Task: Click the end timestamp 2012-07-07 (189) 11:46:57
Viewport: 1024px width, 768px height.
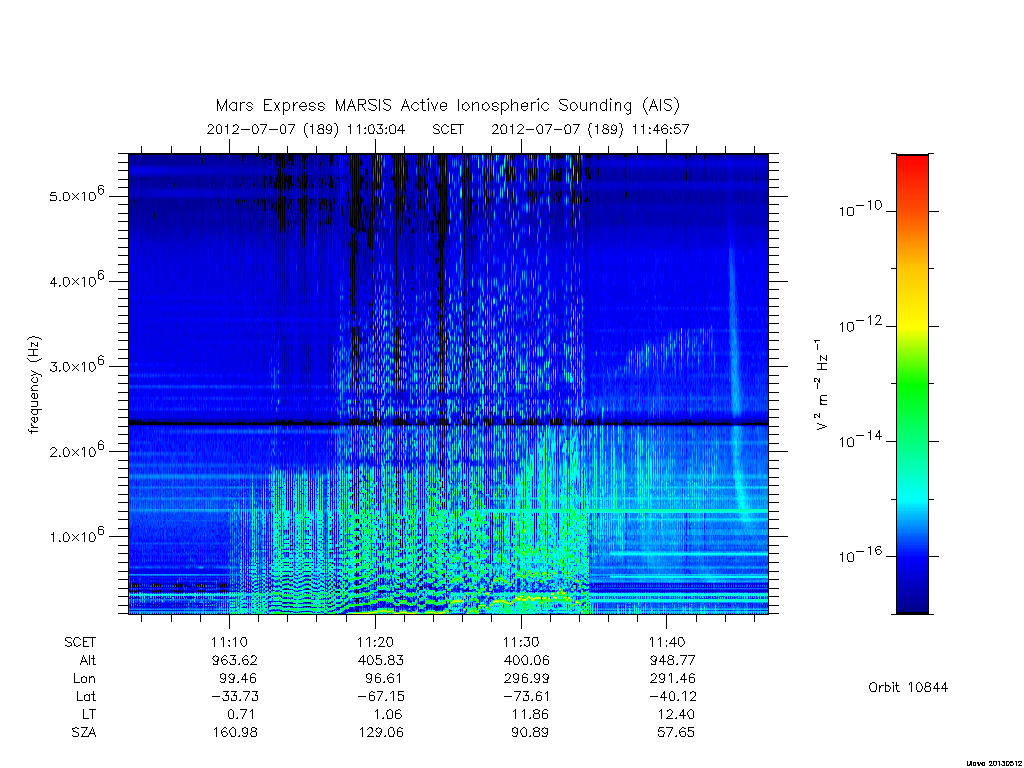Action: [x=590, y=129]
